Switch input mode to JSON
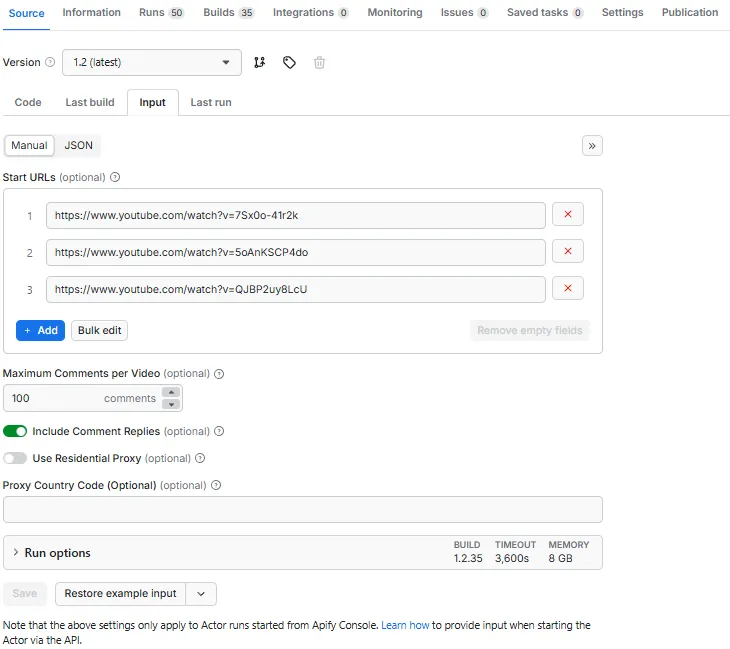 tap(78, 146)
